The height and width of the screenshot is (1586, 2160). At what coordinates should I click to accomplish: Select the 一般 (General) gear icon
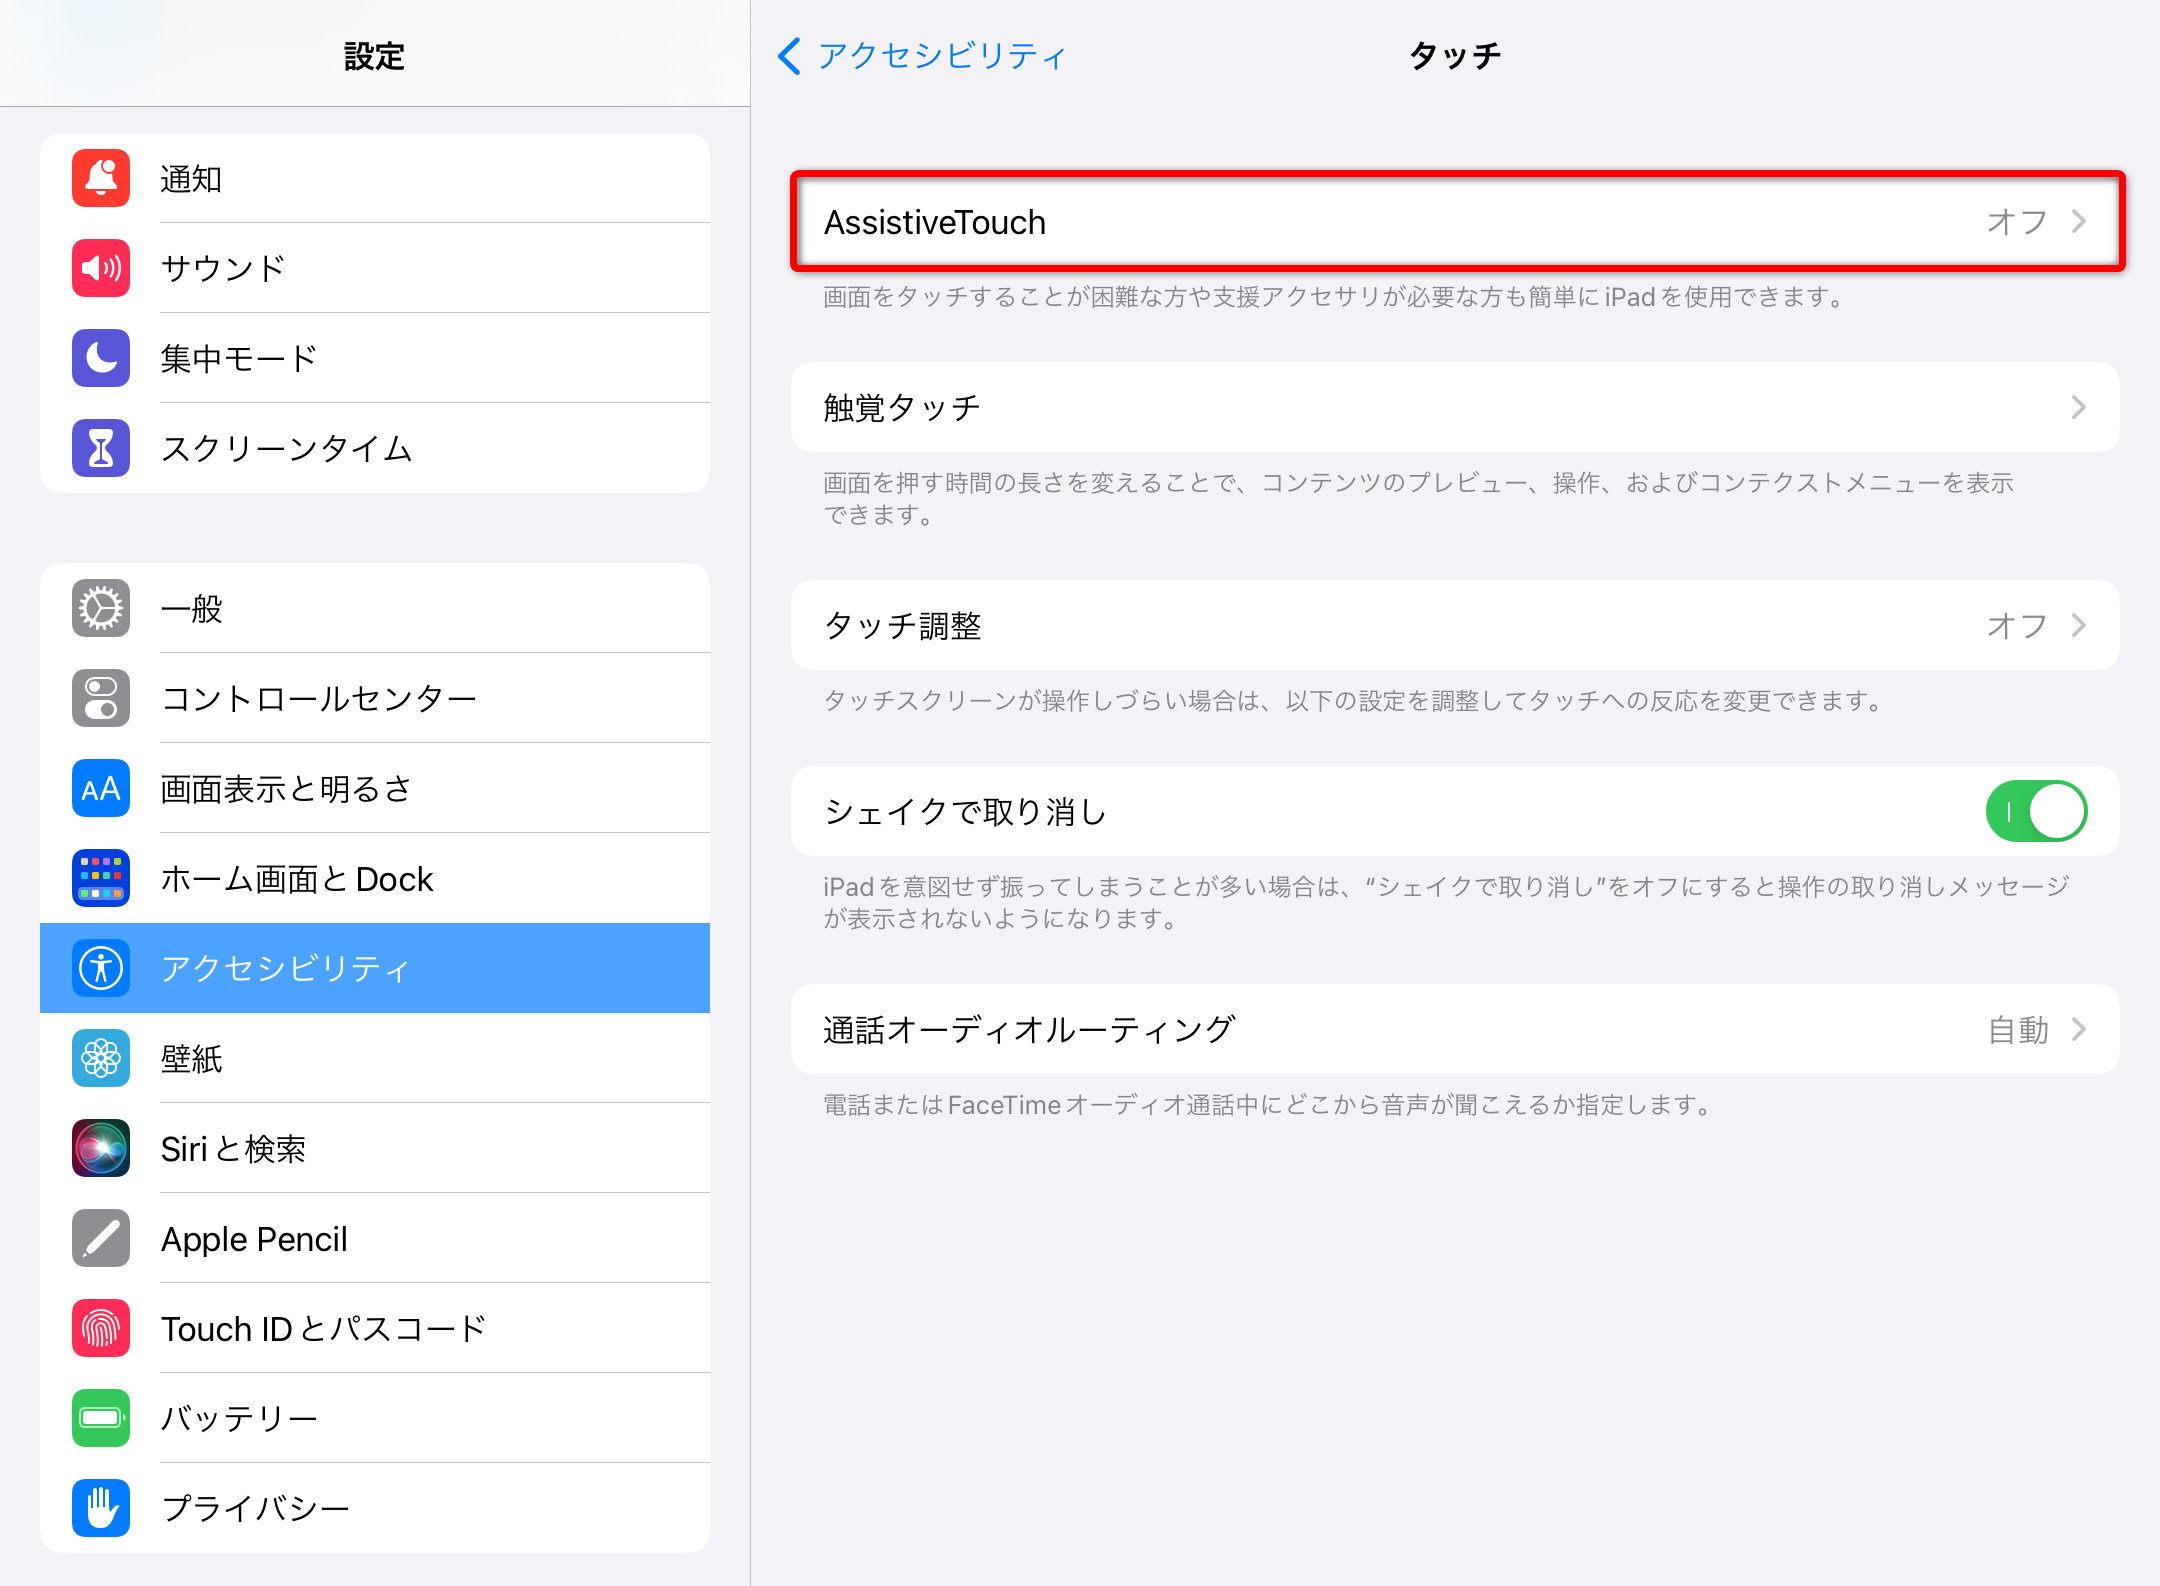pyautogui.click(x=100, y=608)
